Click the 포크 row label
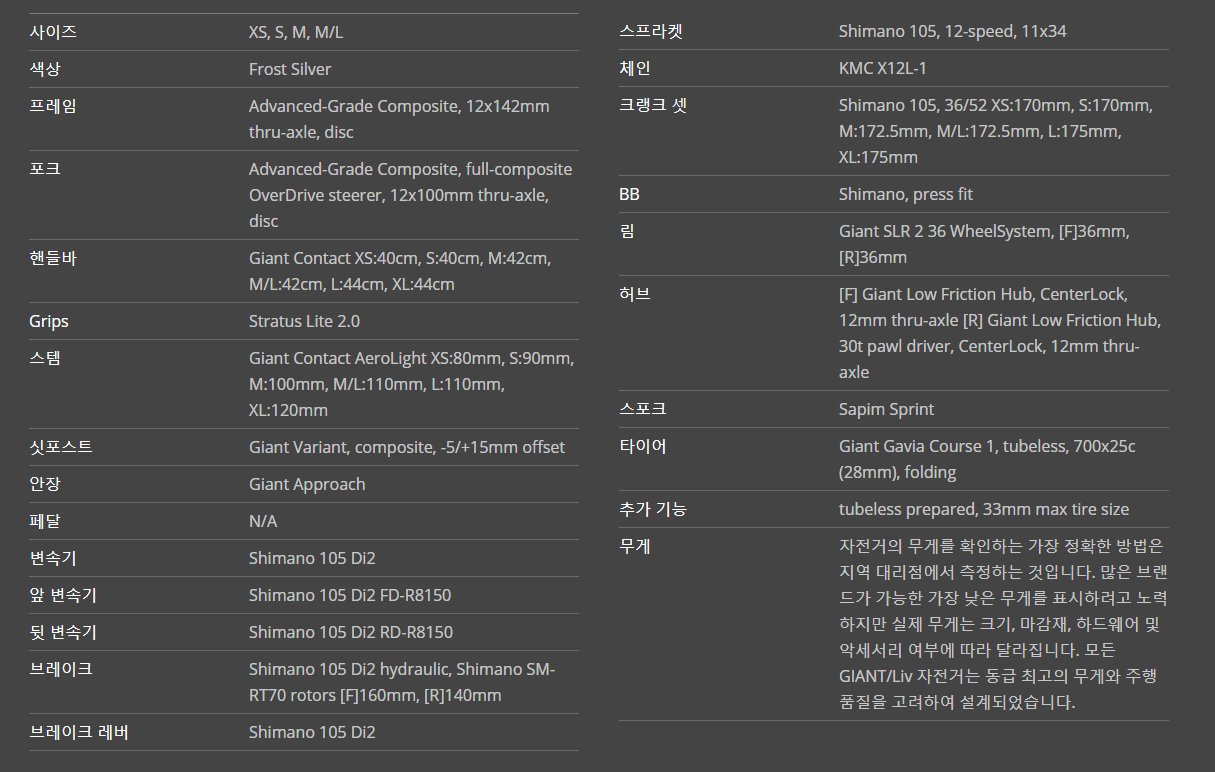Image resolution: width=1215 pixels, height=772 pixels. (45, 169)
